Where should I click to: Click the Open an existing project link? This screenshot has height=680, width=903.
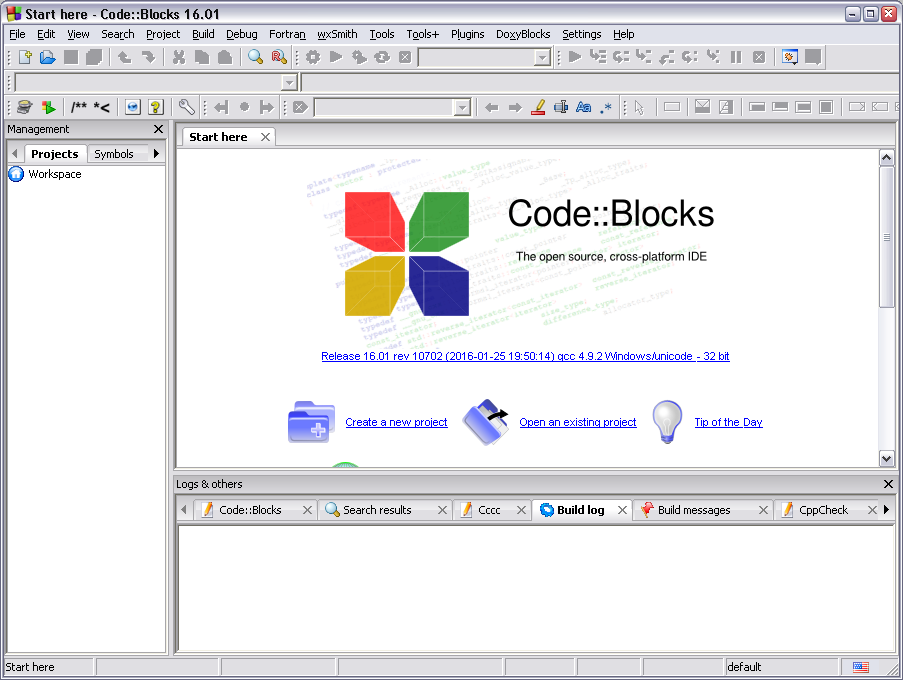pyautogui.click(x=578, y=422)
